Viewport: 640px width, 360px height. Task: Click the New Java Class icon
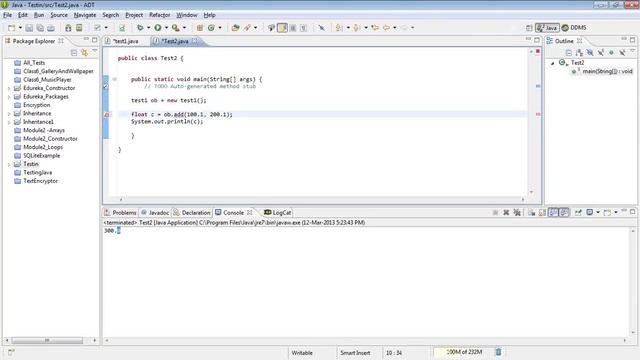pyautogui.click(x=211, y=28)
